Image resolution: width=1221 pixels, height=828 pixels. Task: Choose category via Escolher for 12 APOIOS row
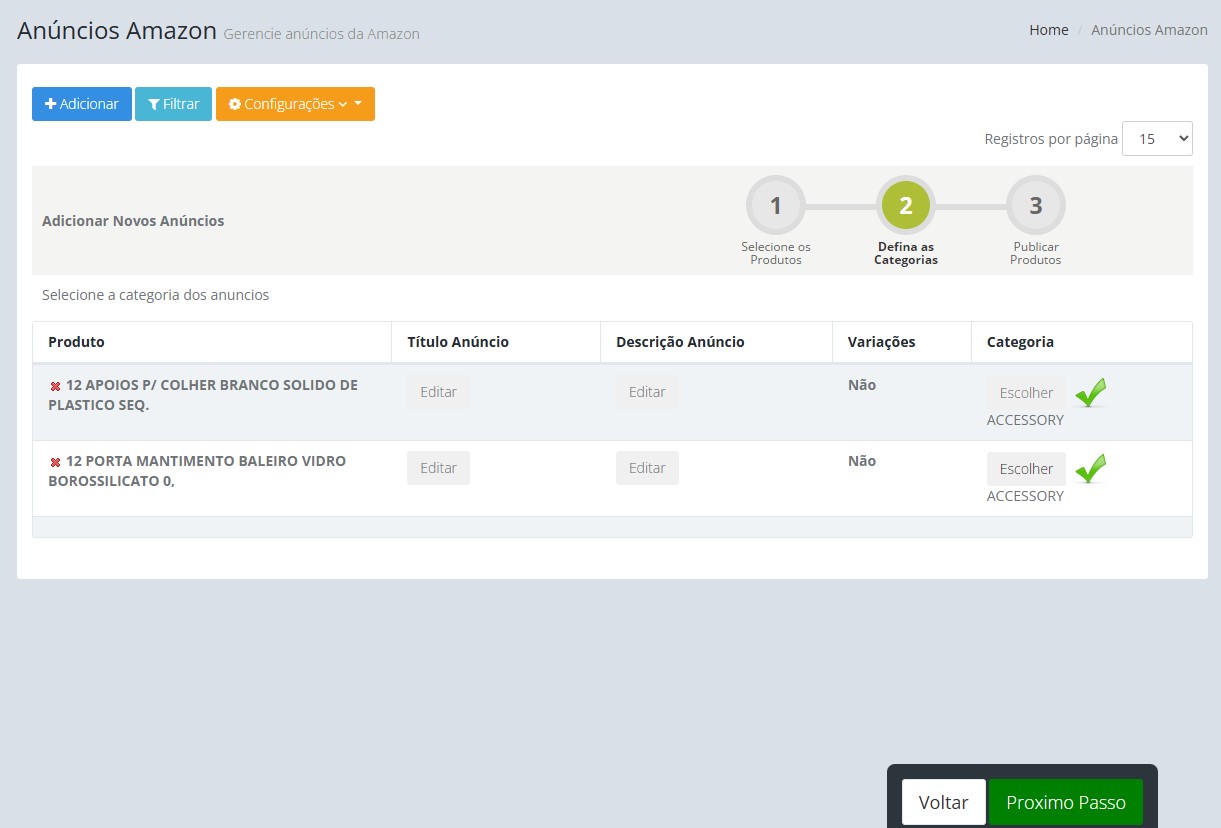click(1026, 393)
